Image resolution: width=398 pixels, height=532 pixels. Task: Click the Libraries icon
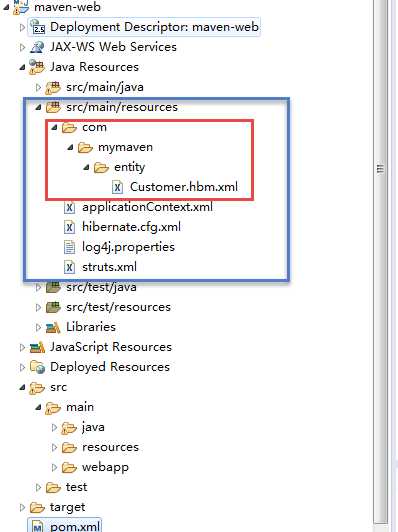point(53,327)
